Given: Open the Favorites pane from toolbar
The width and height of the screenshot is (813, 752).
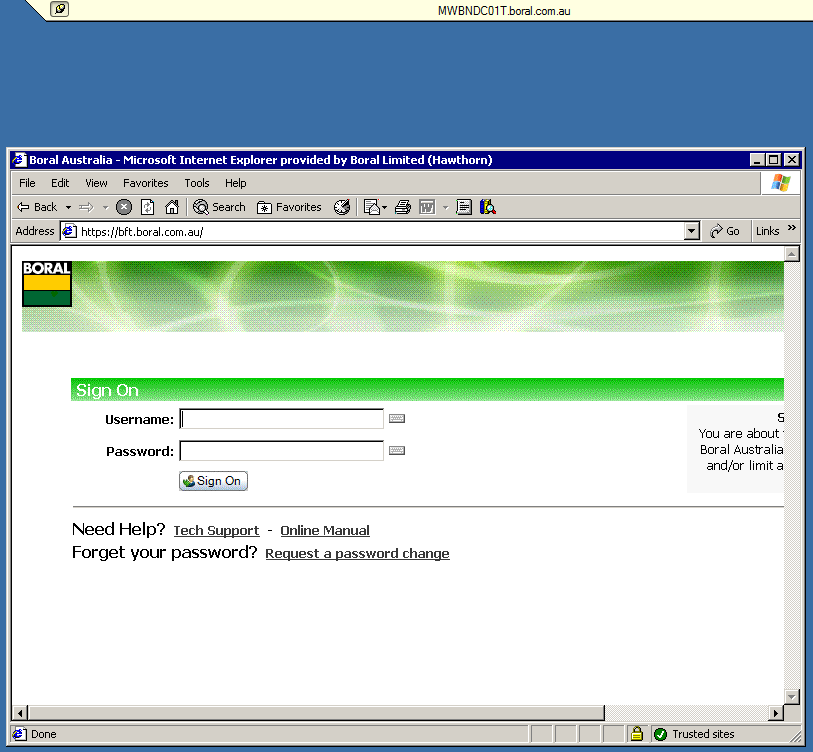Looking at the screenshot, I should coord(289,207).
